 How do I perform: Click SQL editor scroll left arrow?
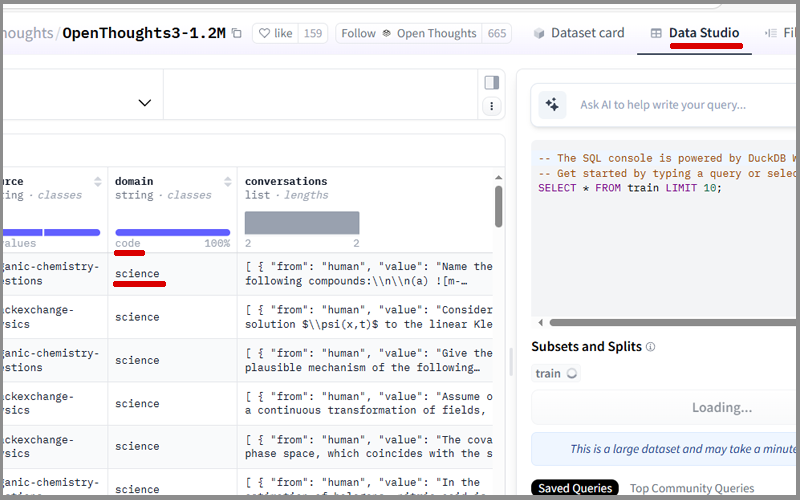540,322
